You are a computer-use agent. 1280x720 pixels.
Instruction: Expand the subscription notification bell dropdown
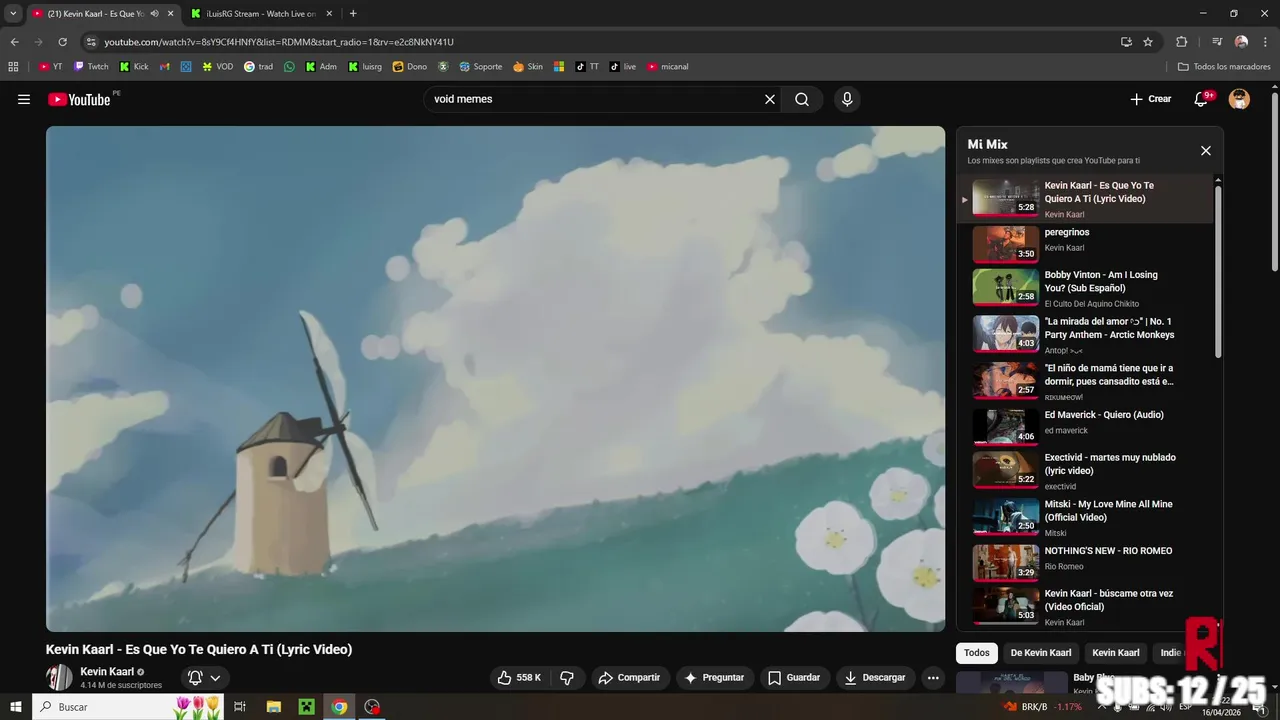click(x=204, y=678)
